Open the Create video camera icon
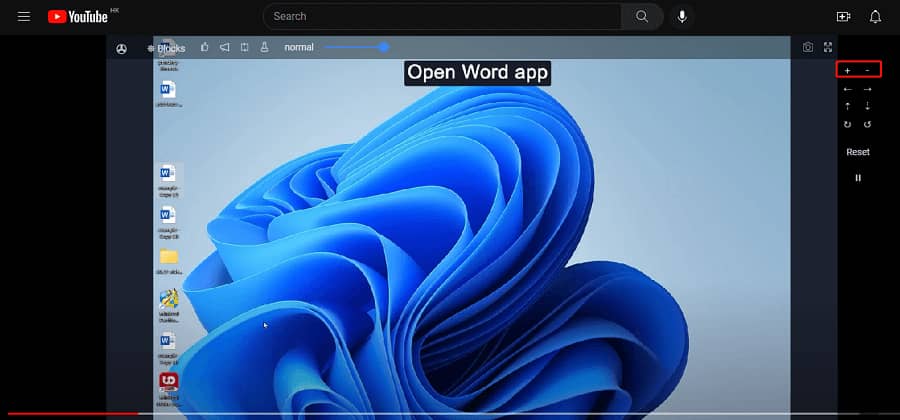Image resolution: width=900 pixels, height=420 pixels. 843,17
